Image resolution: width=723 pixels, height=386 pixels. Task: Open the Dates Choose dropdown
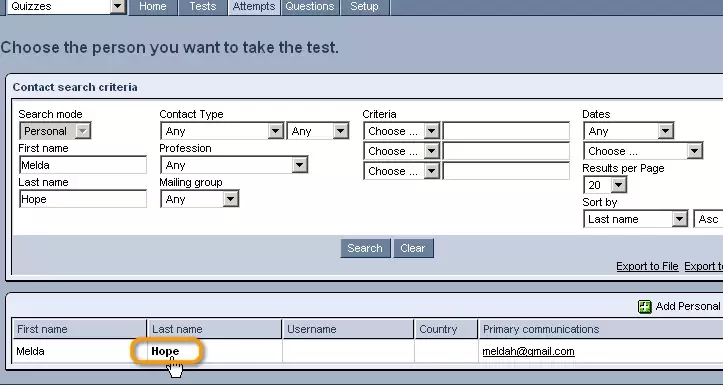coord(643,151)
